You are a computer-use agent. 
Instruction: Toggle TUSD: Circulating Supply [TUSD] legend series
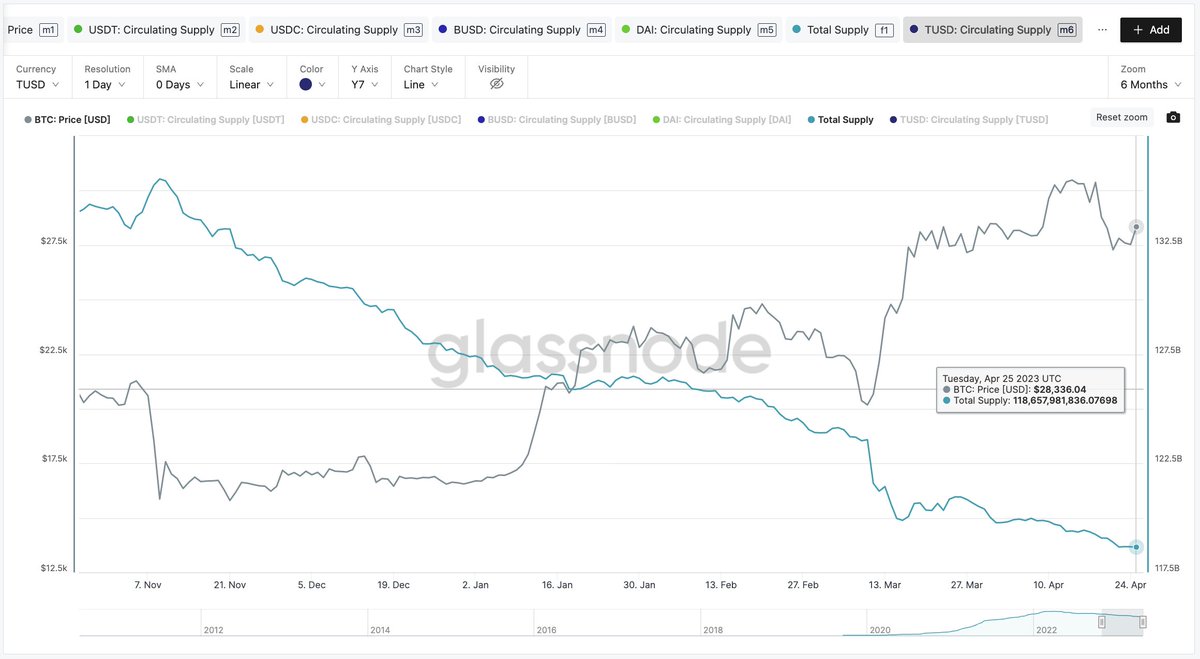pos(969,120)
